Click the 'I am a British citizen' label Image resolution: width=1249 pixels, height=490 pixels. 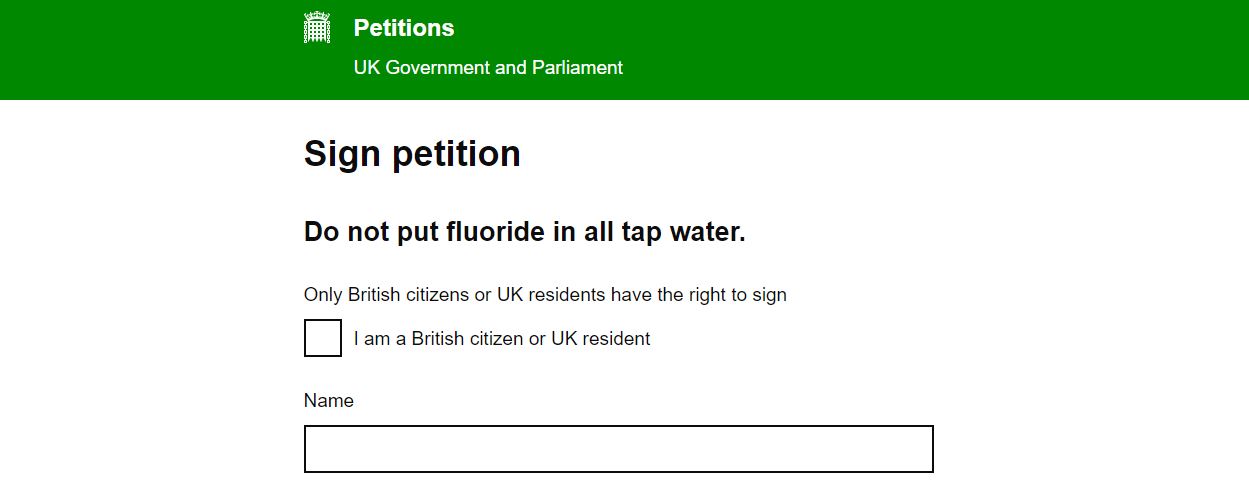pos(502,339)
